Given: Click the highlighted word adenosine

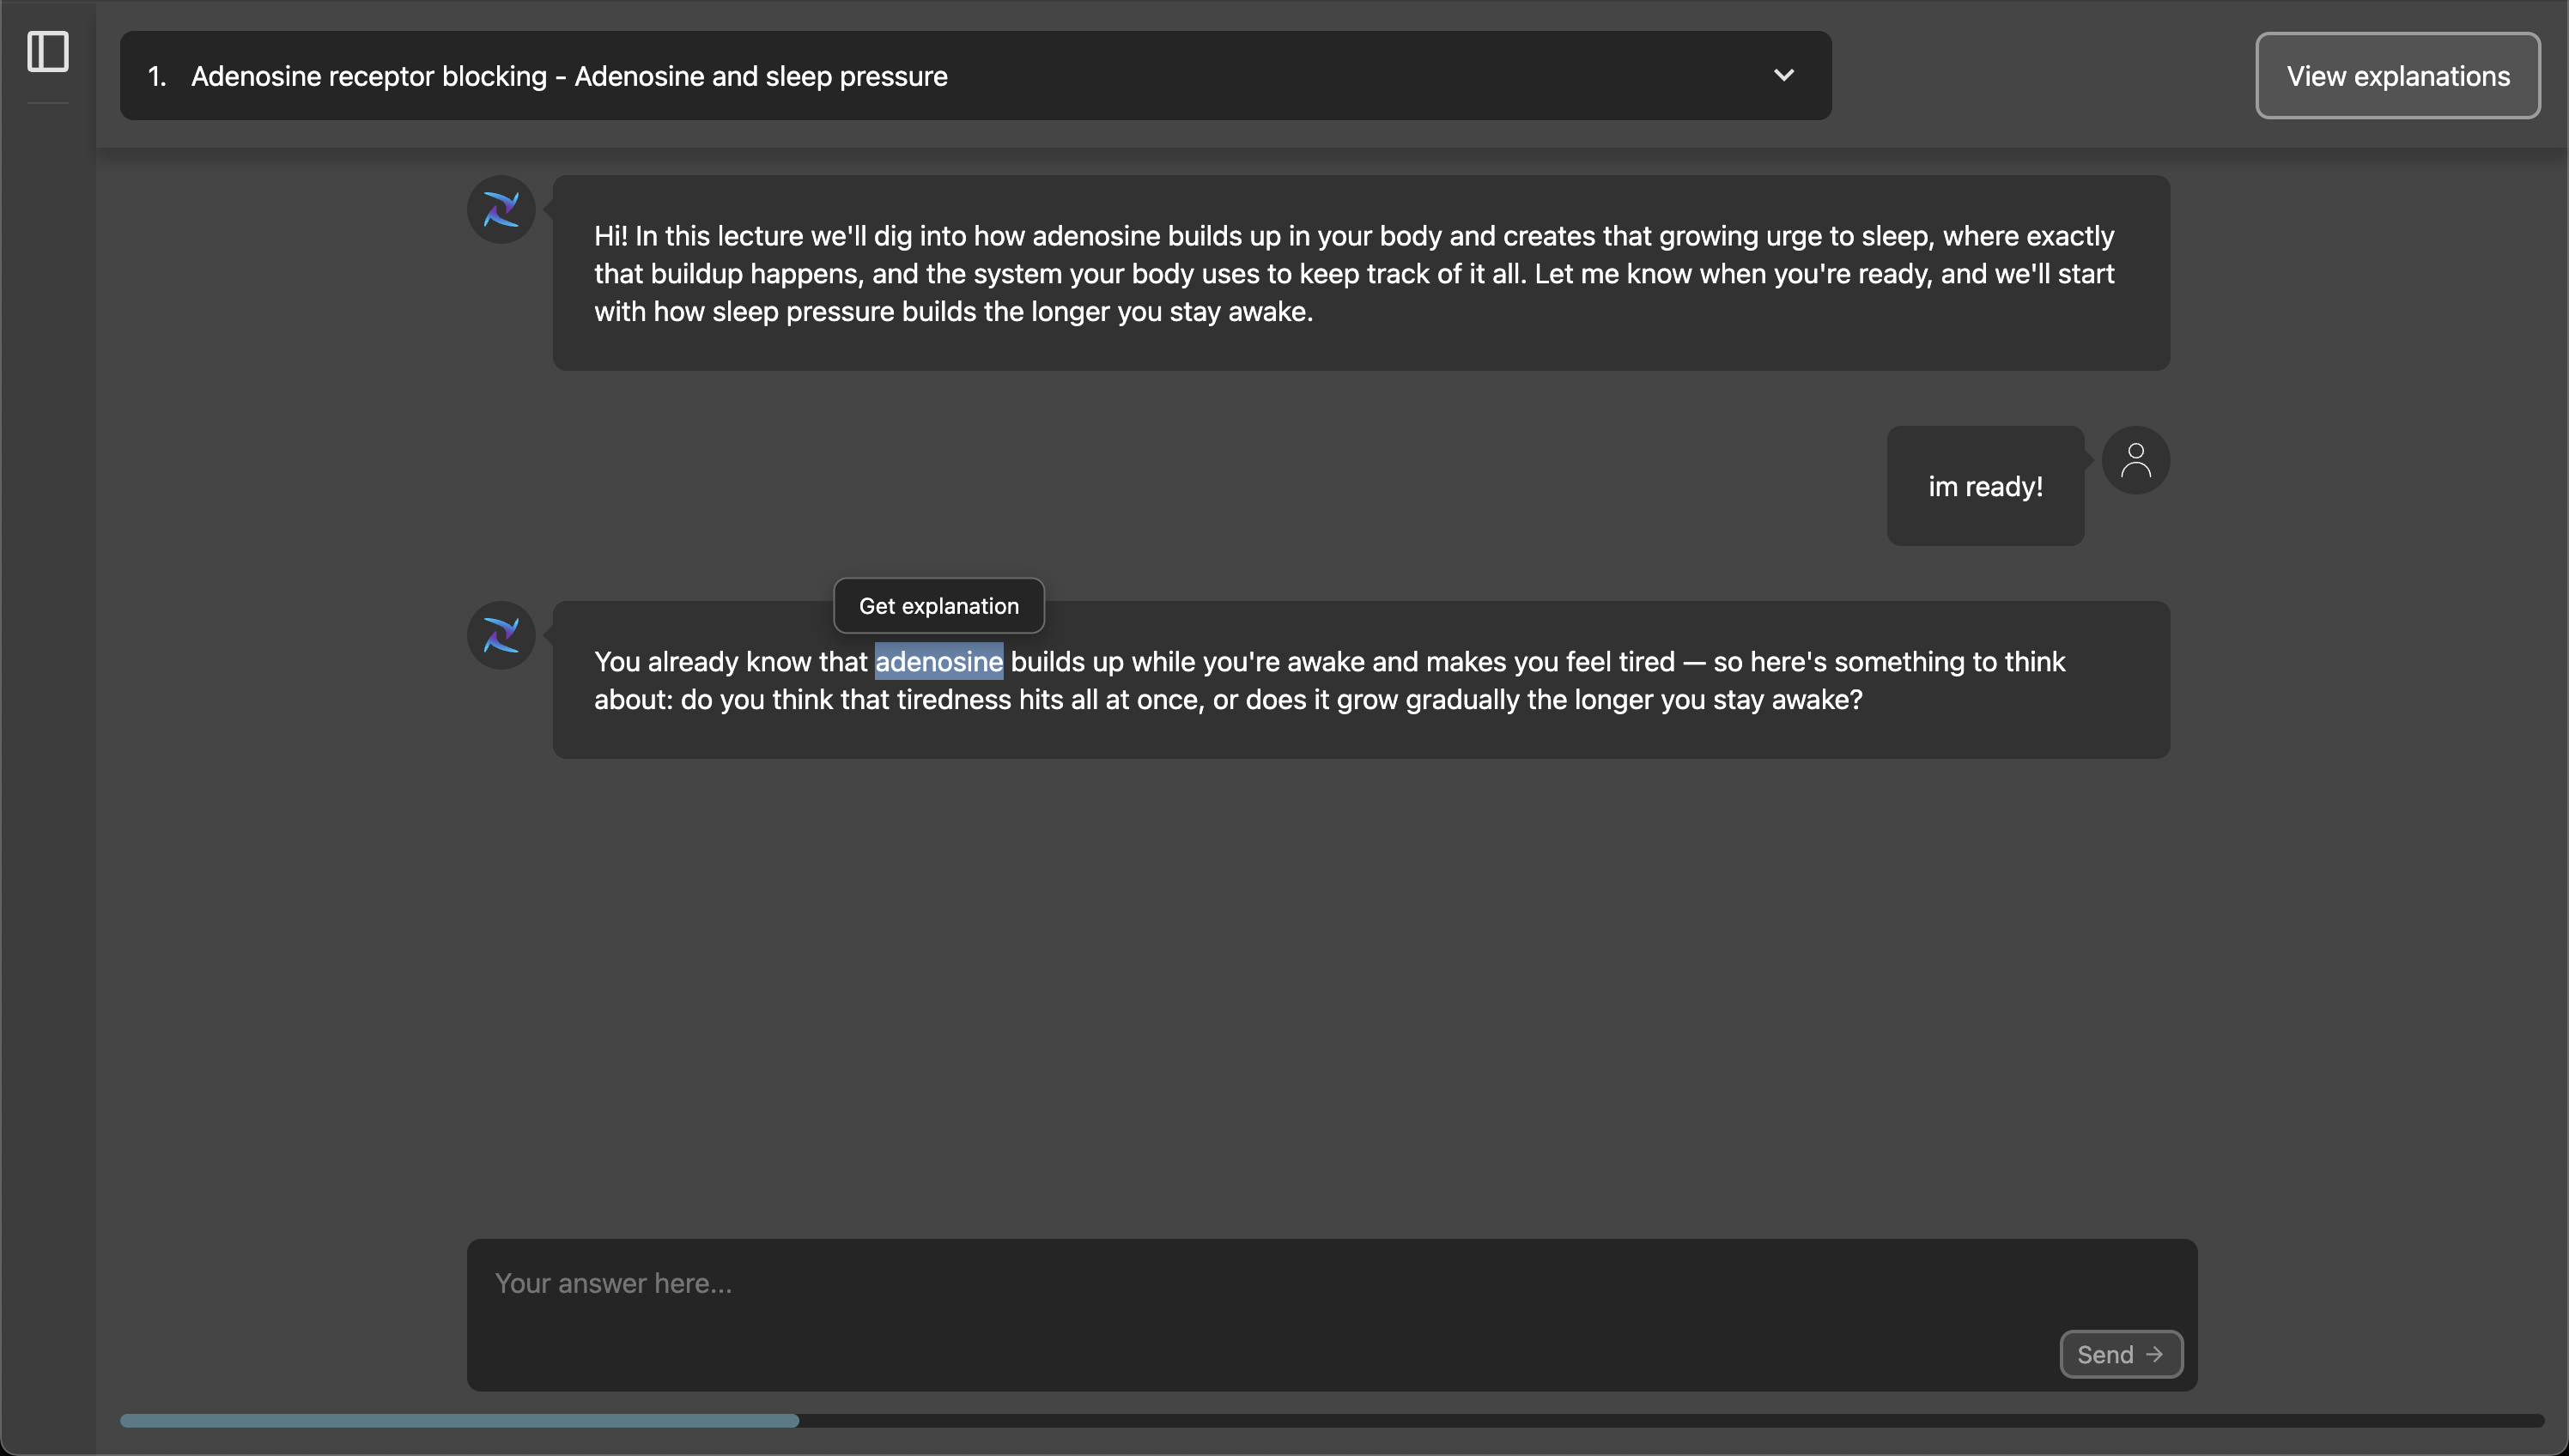Looking at the screenshot, I should (938, 661).
